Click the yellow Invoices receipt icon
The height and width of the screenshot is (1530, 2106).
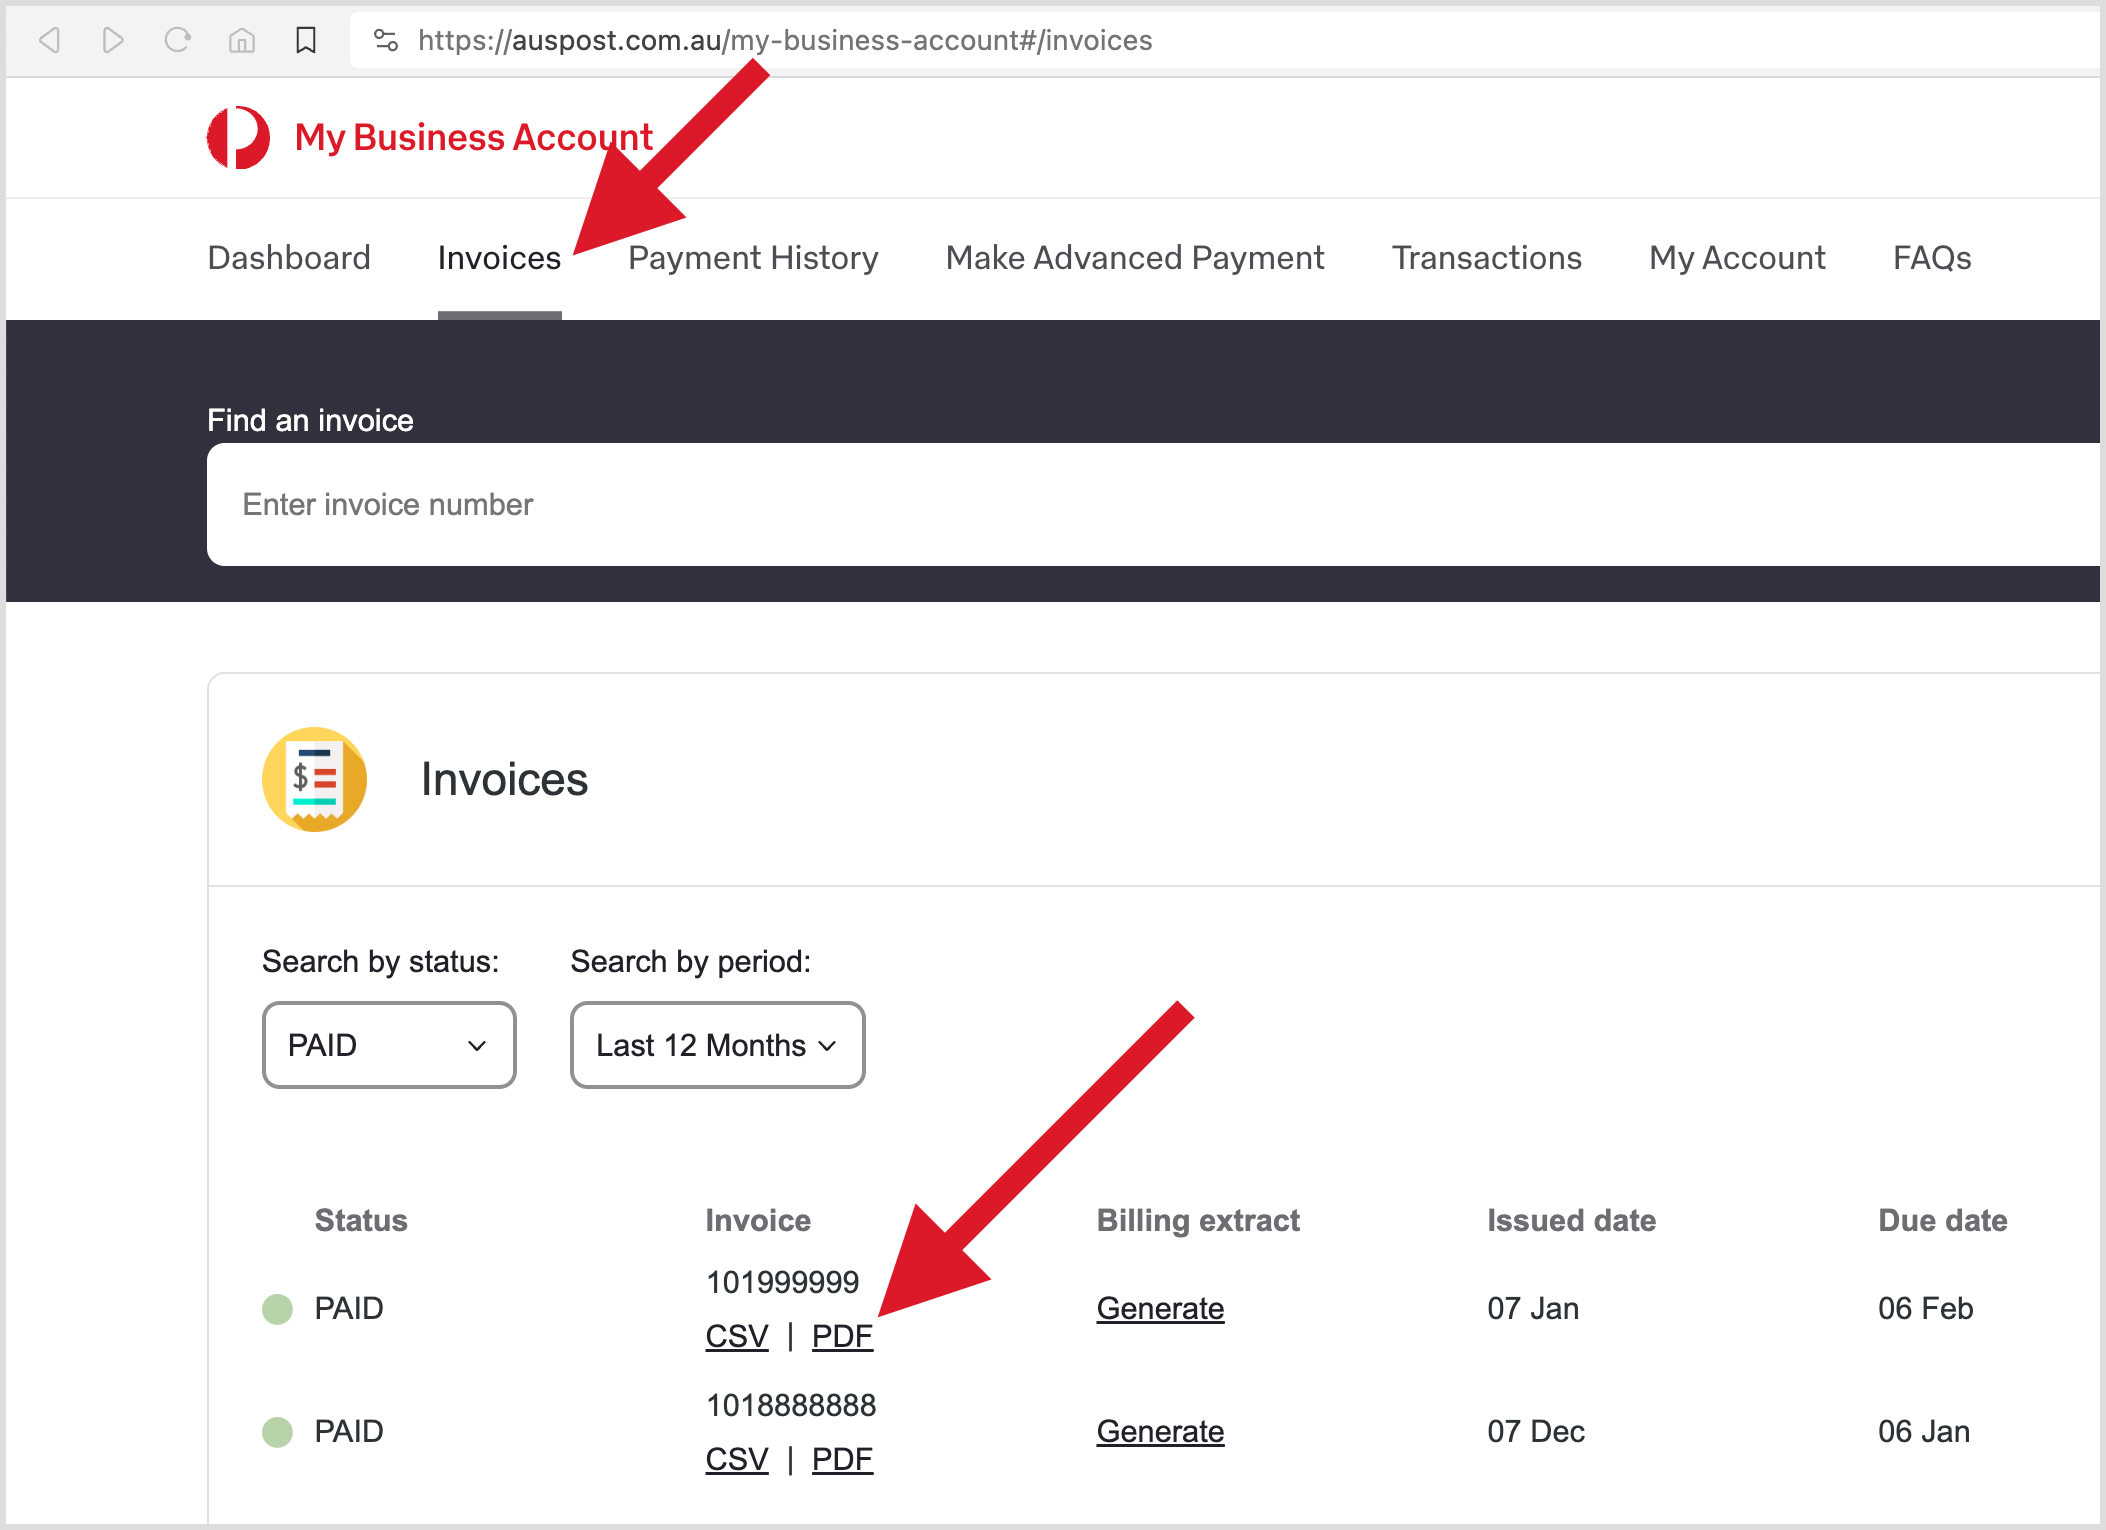tap(315, 779)
